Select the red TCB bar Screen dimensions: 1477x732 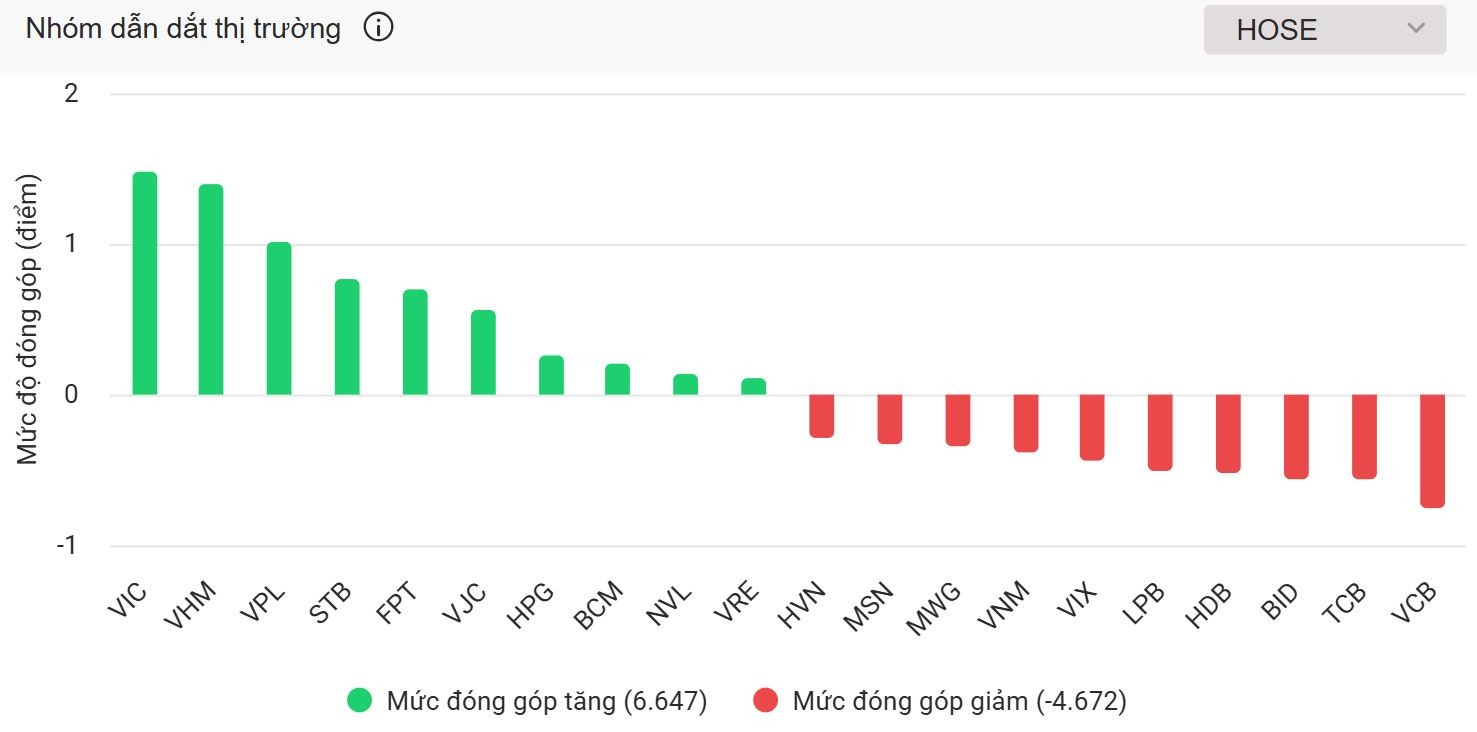coord(1364,437)
